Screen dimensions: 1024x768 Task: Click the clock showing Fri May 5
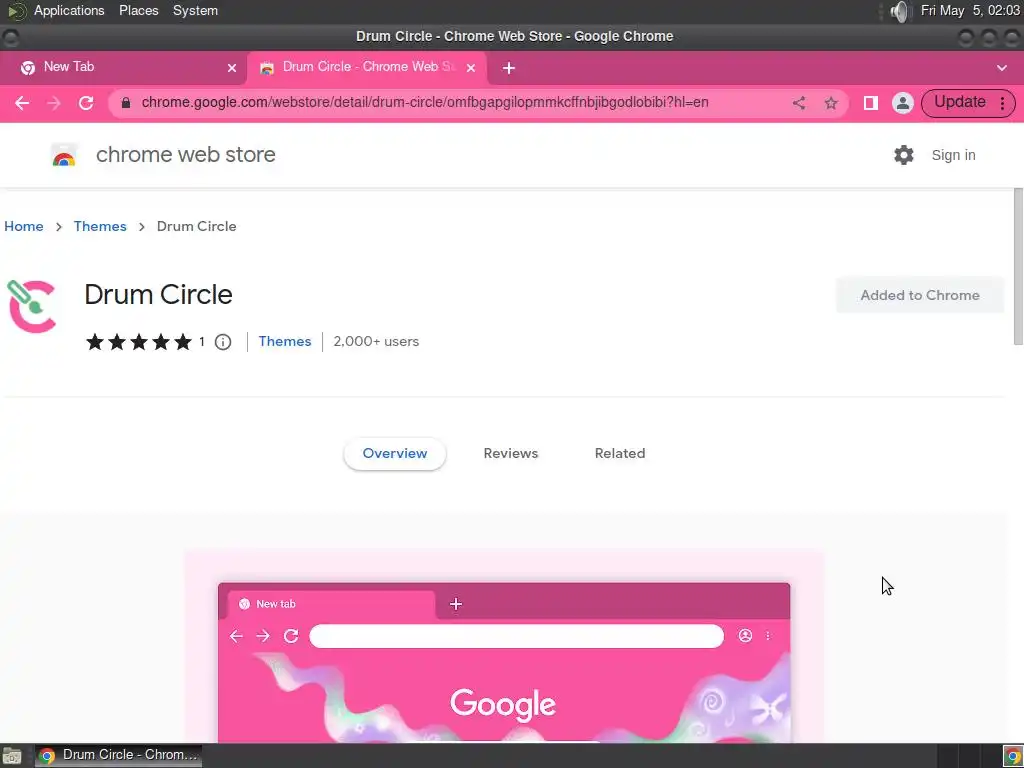pos(969,11)
